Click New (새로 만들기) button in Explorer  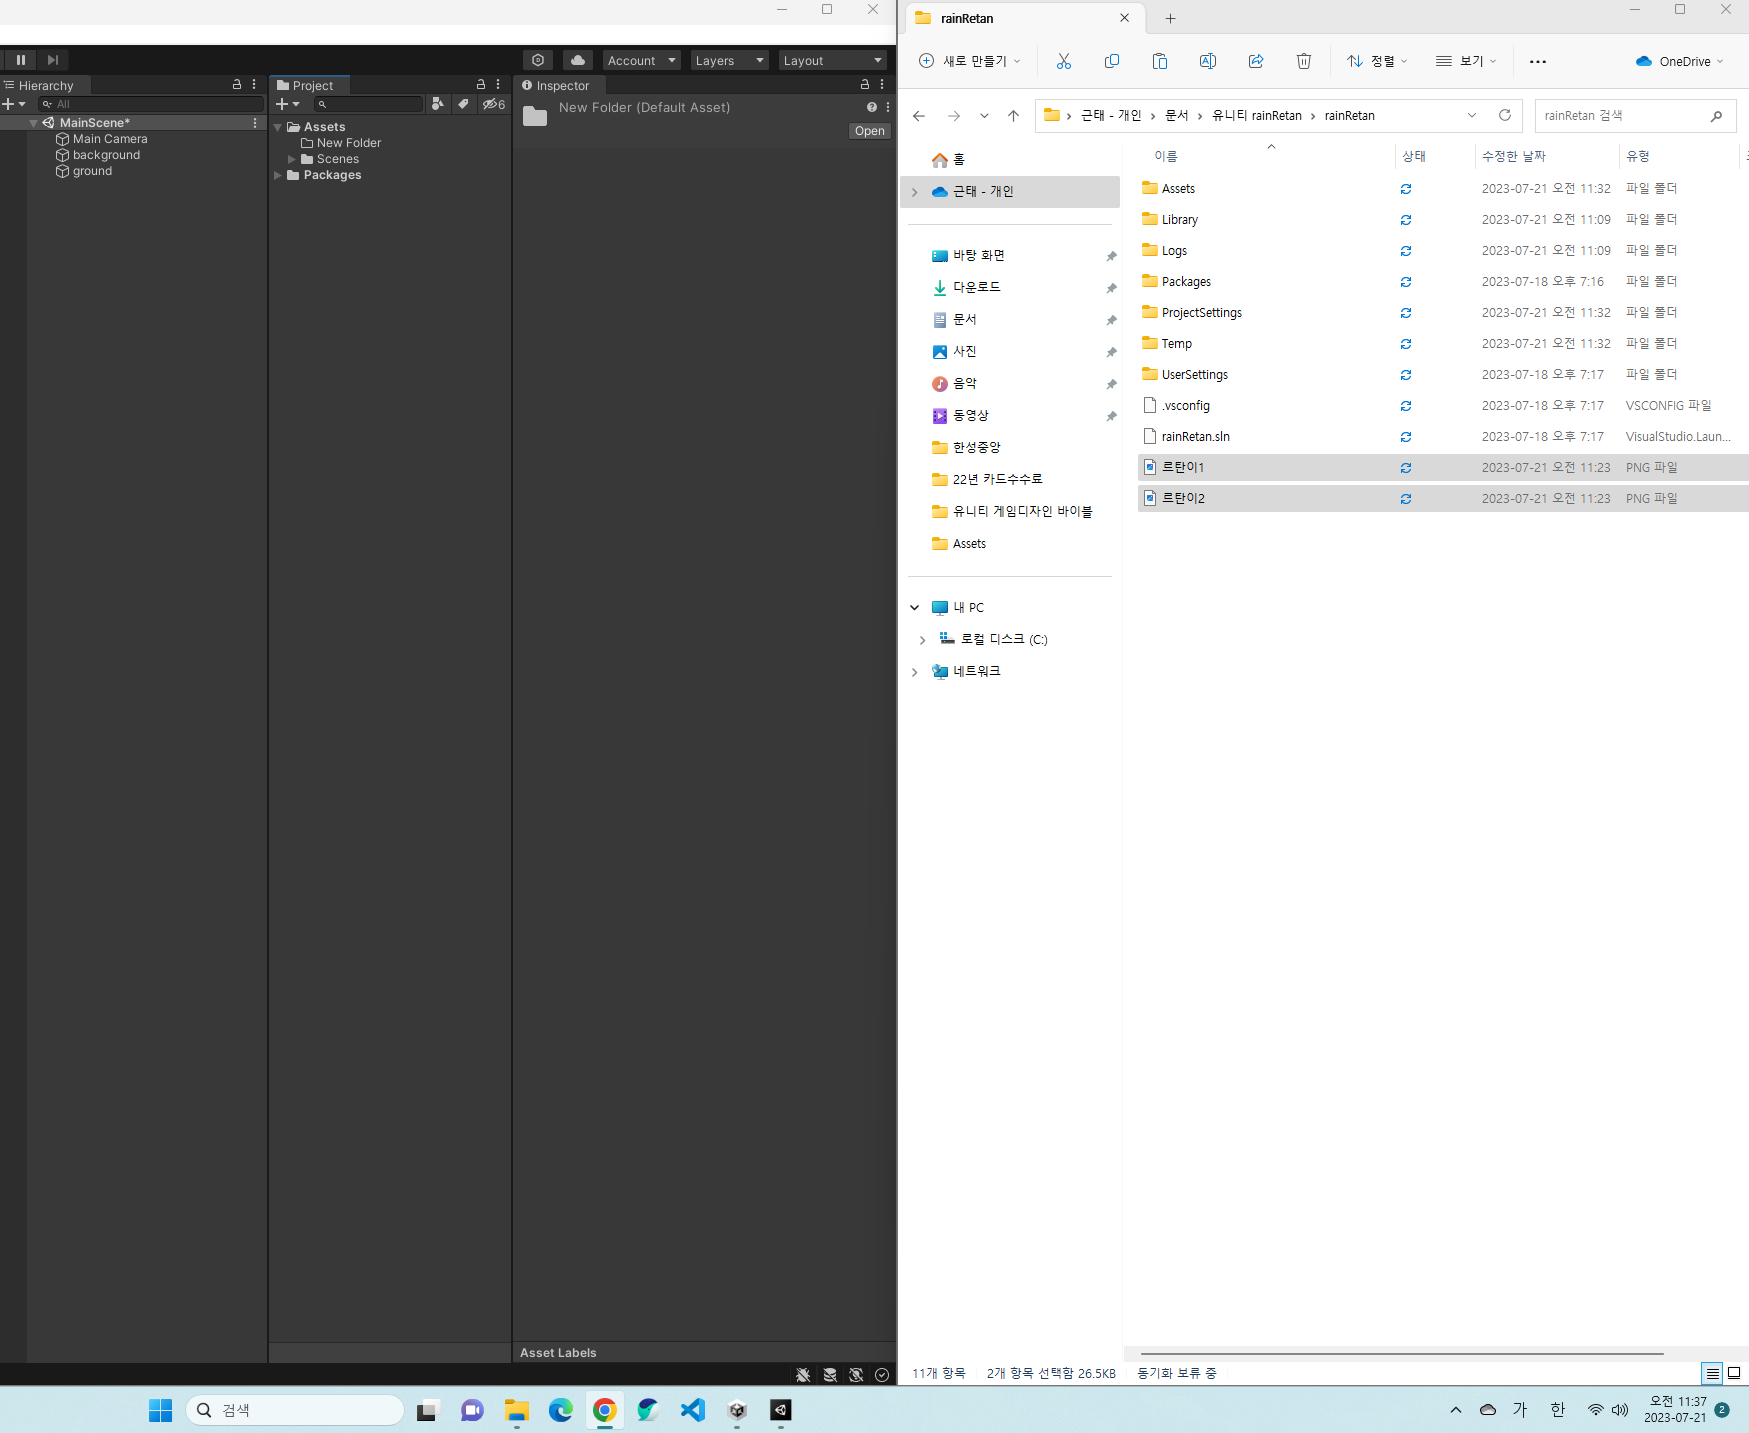969,61
